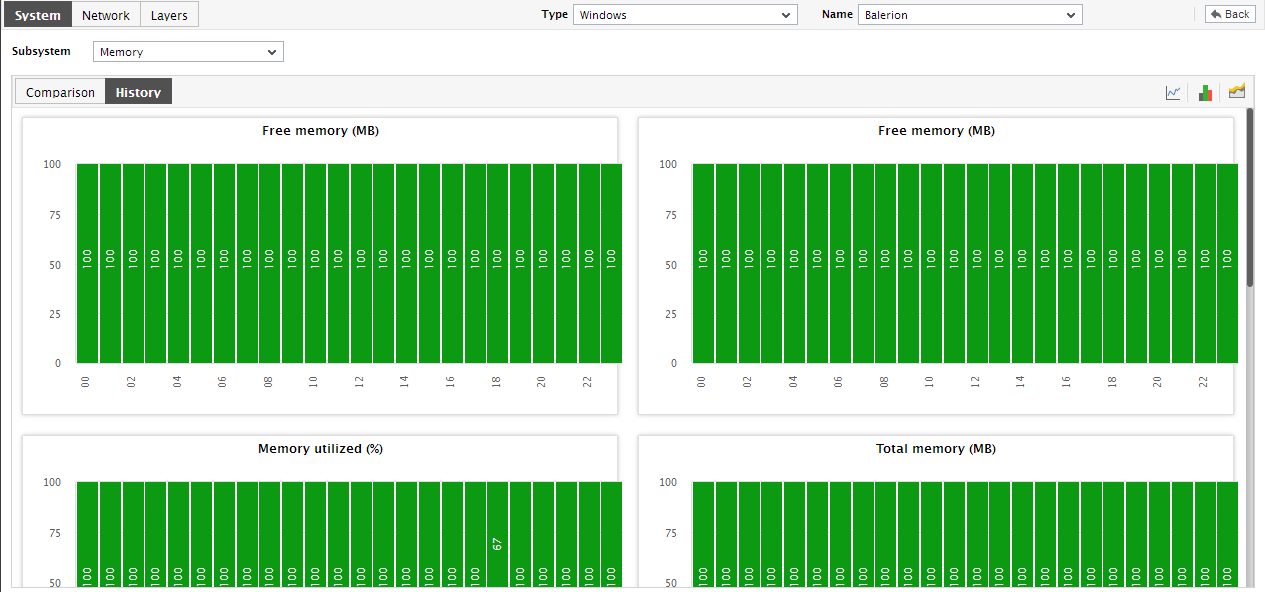Click the 'Memory utilized (%)' chart title
The height and width of the screenshot is (592, 1265).
[x=320, y=449]
